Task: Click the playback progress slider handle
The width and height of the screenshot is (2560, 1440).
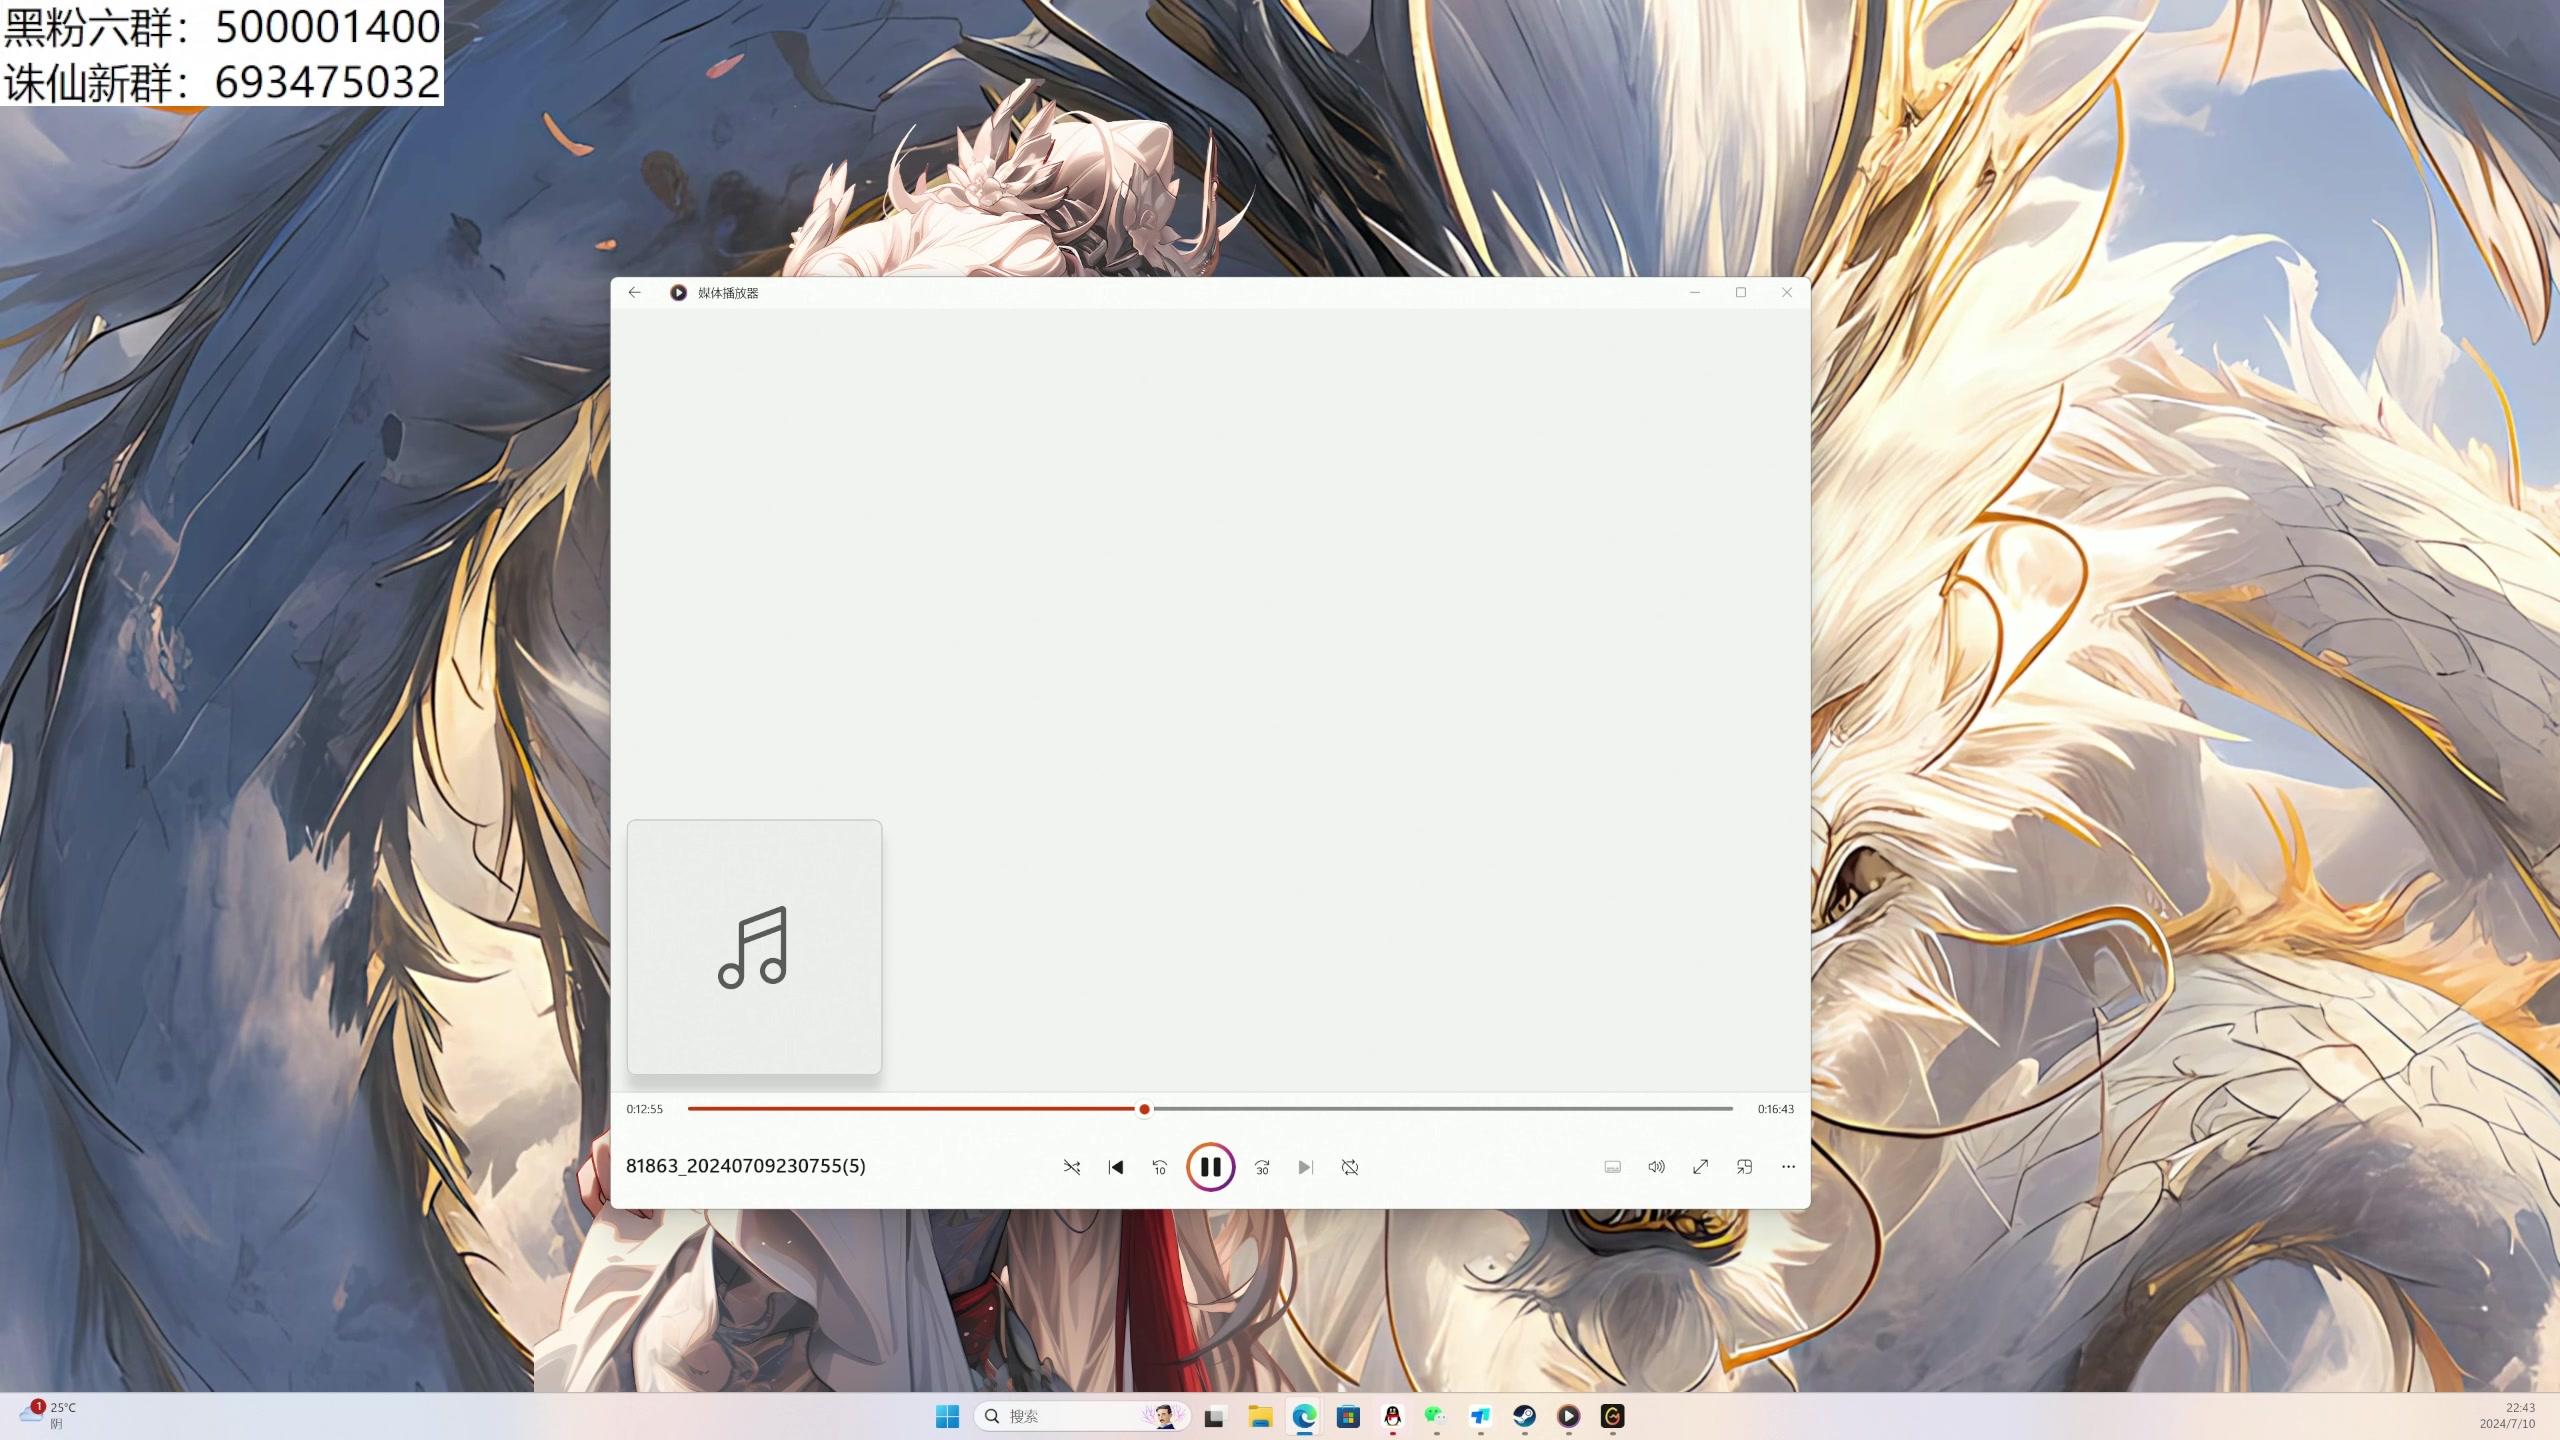Action: click(x=1144, y=1109)
